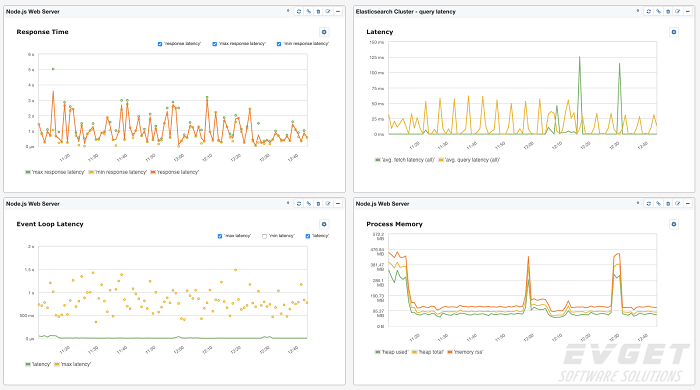Uncheck 'response latency' series checkbox
The image size is (700, 390).
(x=160, y=44)
